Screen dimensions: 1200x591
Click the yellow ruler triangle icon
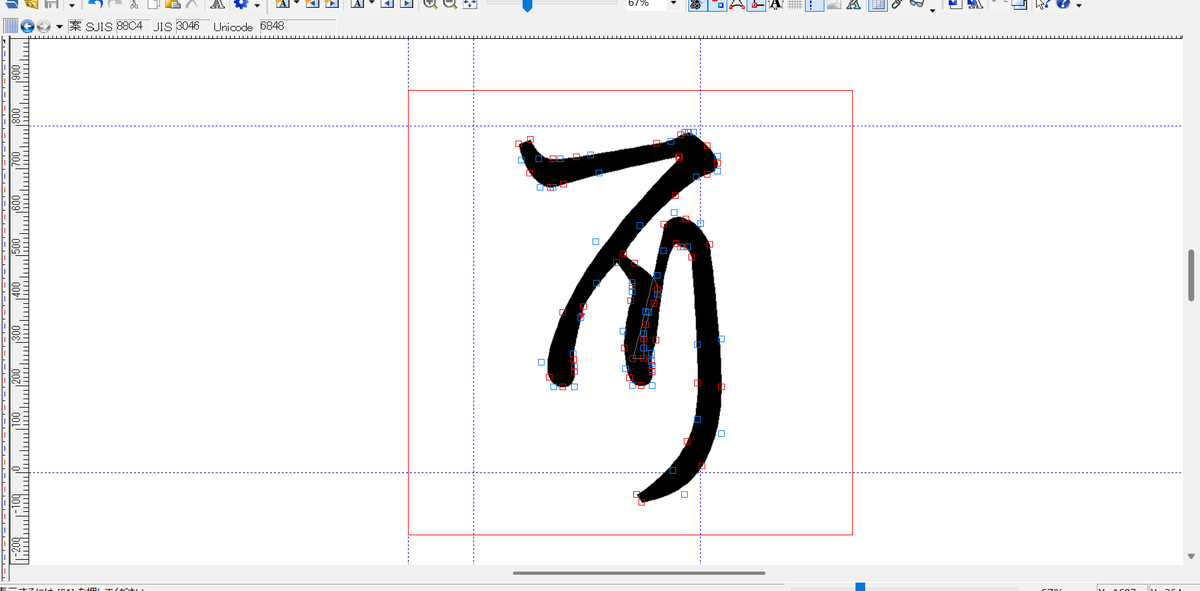point(853,4)
